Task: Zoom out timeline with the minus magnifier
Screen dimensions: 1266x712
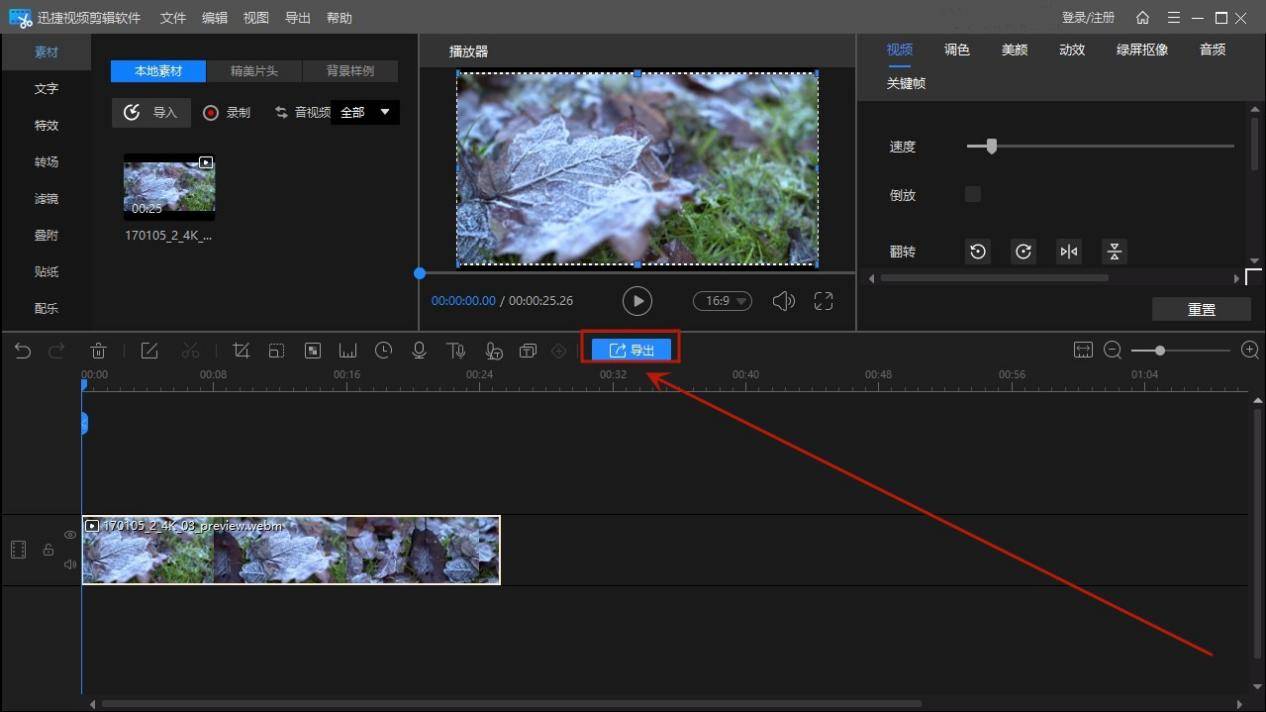Action: pyautogui.click(x=1112, y=350)
